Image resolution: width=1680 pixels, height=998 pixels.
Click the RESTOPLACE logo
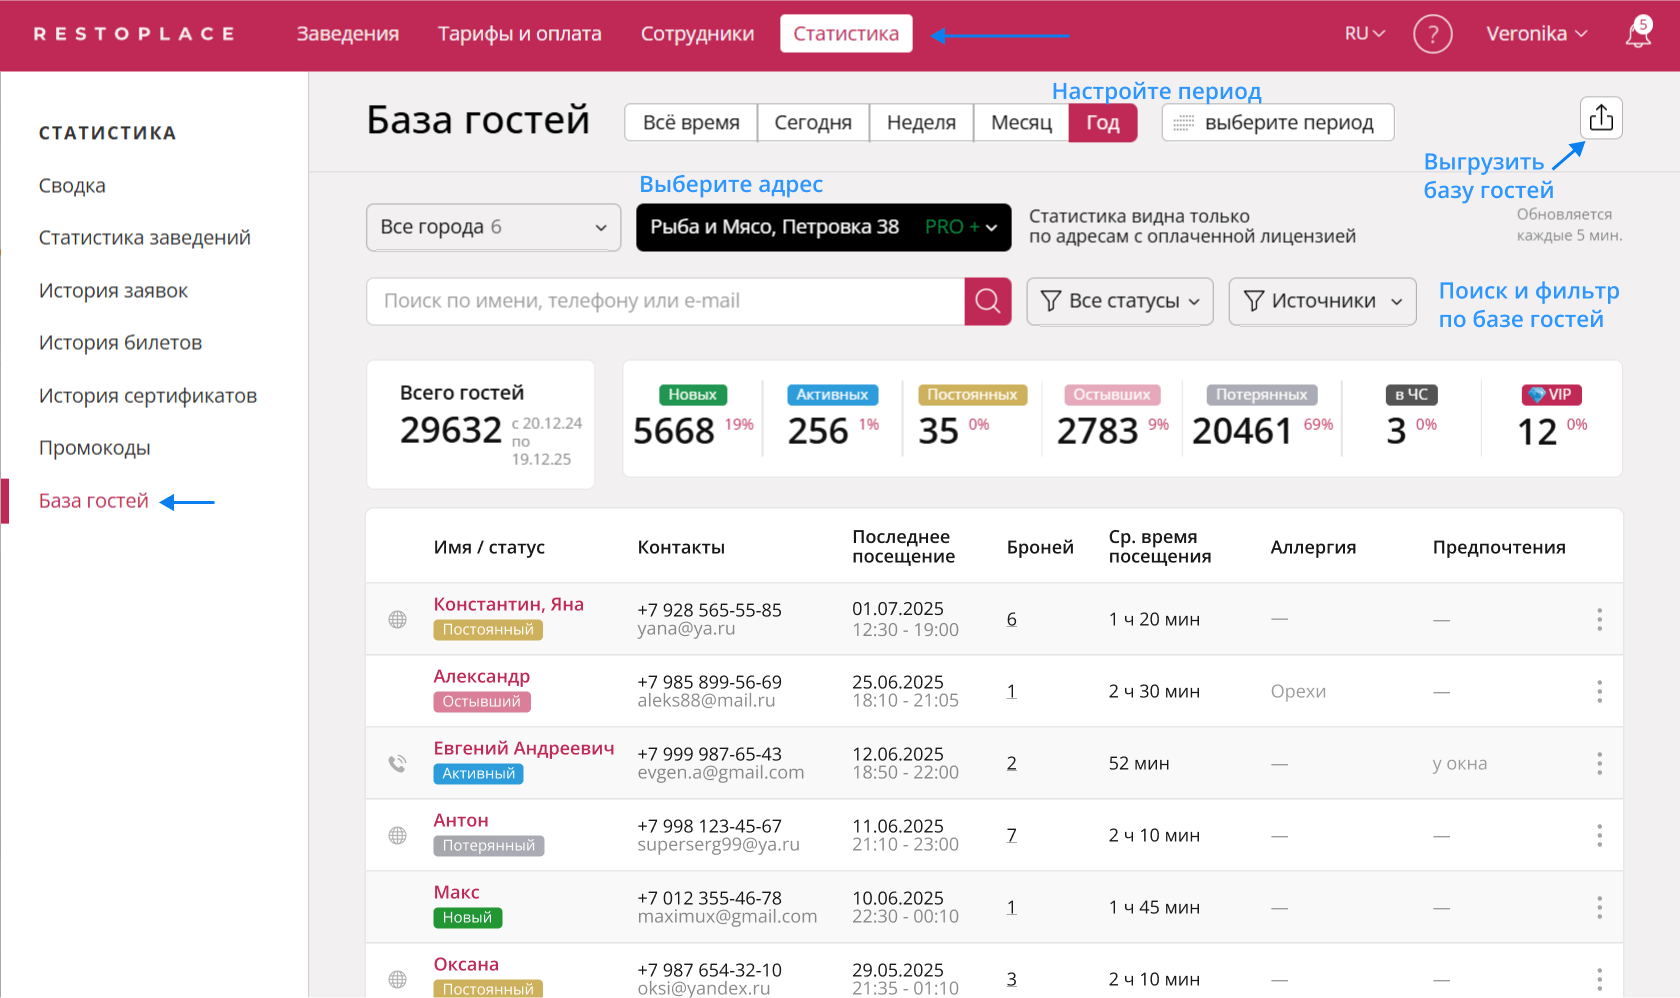(x=135, y=33)
